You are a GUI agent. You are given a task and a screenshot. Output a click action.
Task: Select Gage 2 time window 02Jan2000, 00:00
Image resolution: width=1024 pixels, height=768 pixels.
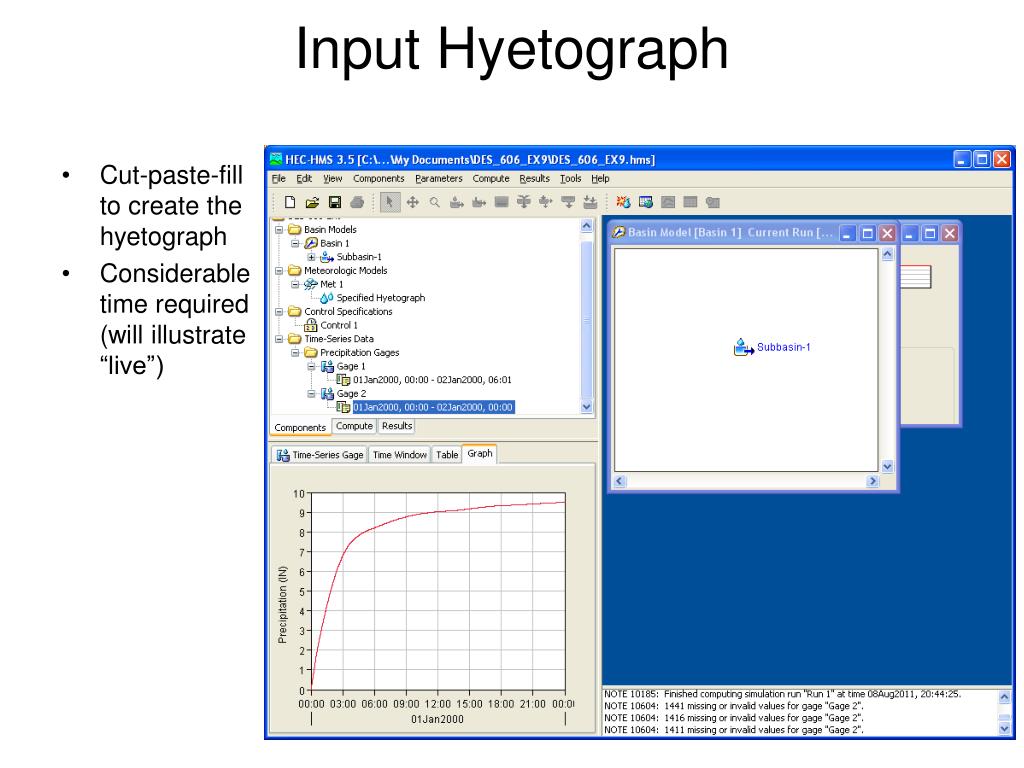pos(434,408)
